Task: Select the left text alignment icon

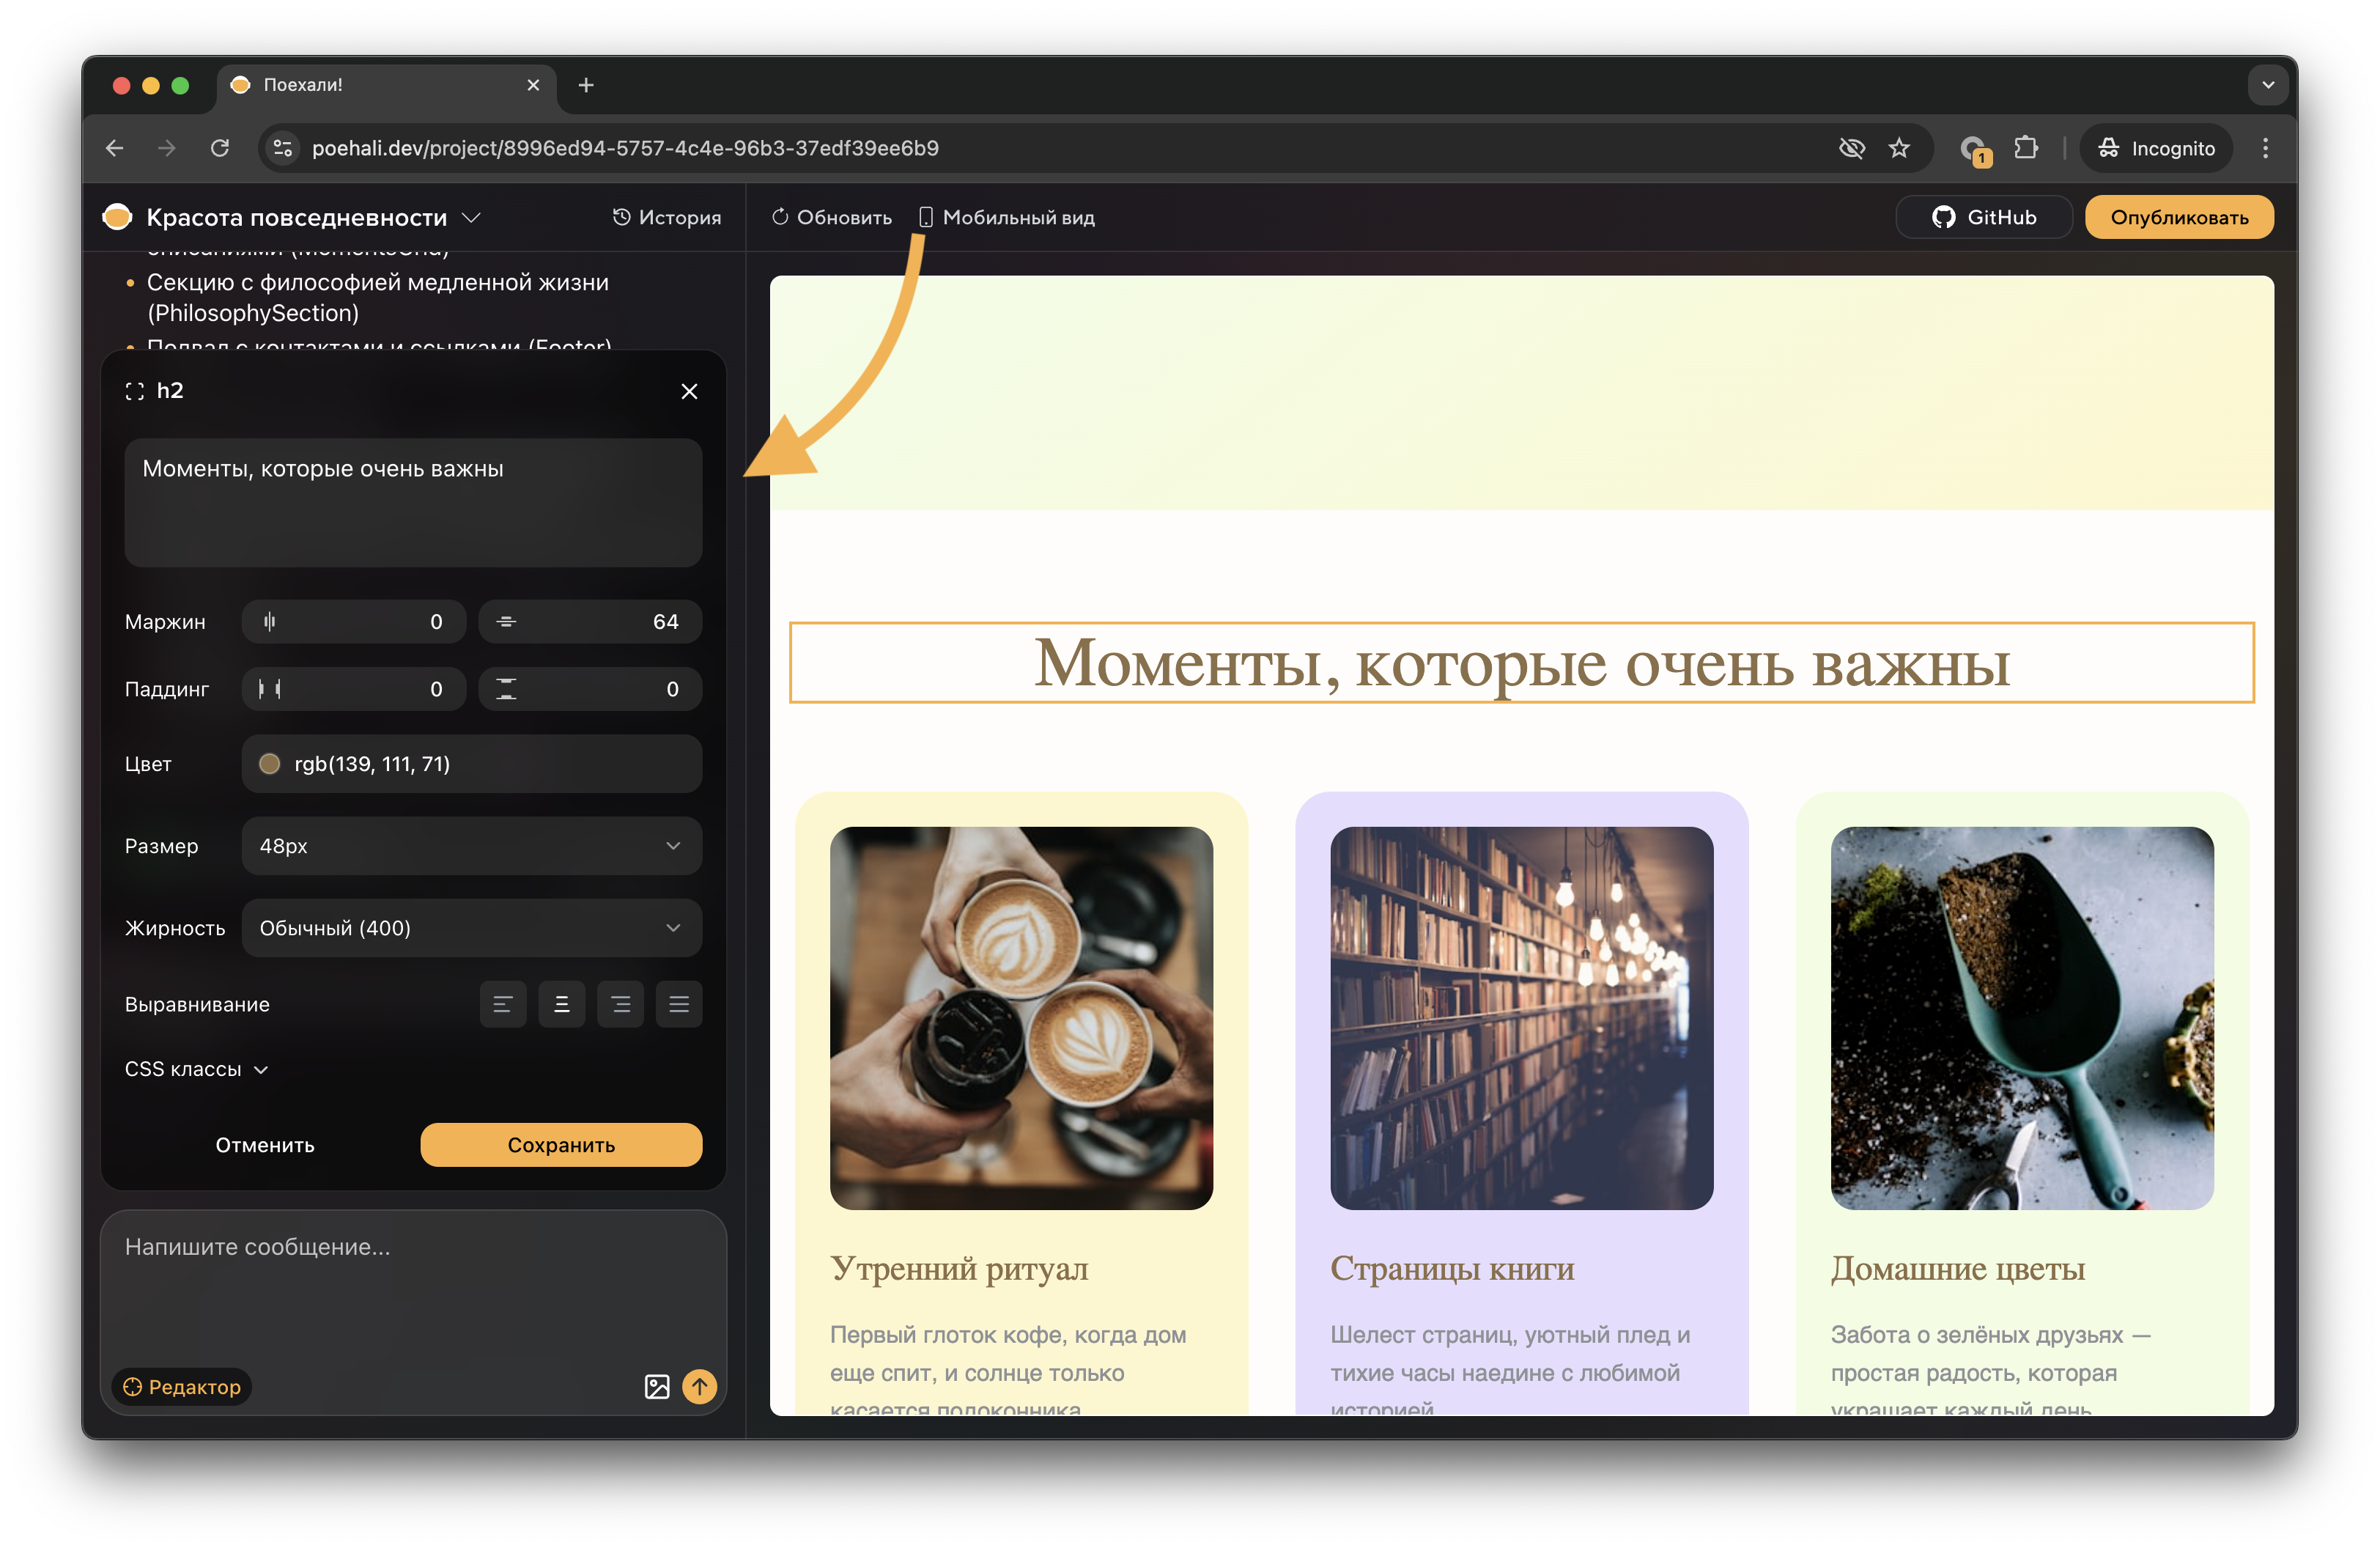Action: click(x=502, y=1004)
